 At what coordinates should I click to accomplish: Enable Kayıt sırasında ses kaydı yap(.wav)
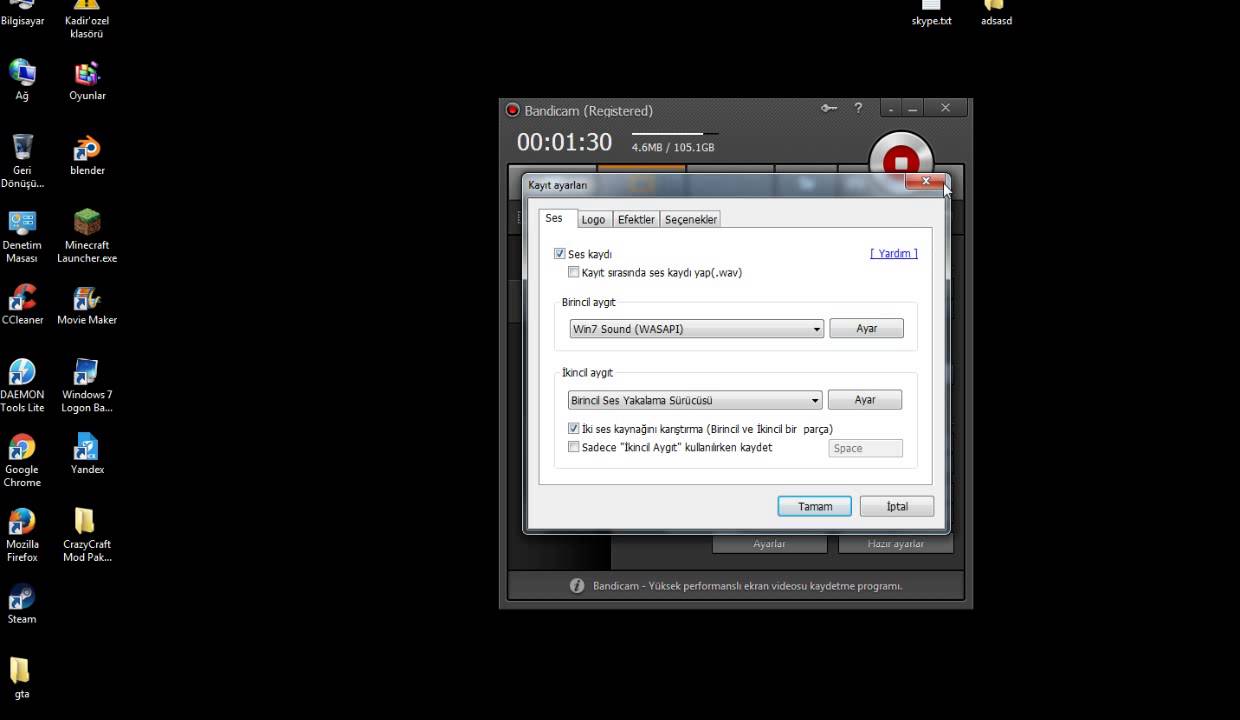click(574, 272)
